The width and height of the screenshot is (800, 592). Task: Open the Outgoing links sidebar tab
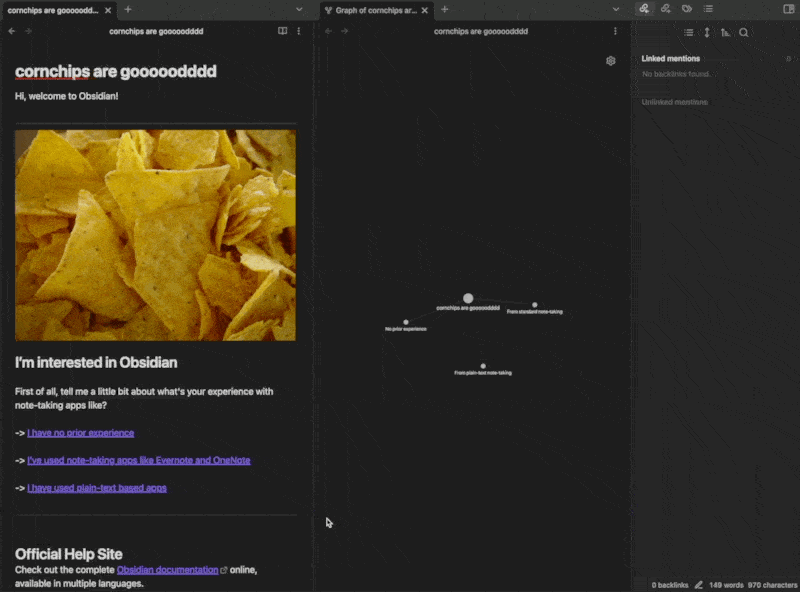click(665, 9)
